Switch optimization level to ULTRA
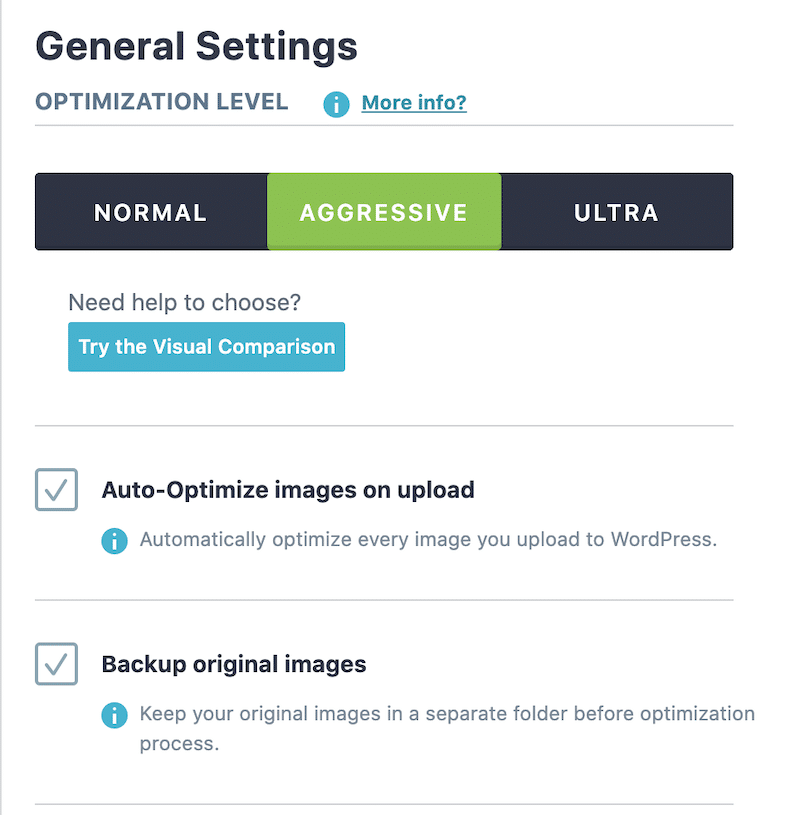Image resolution: width=800 pixels, height=815 pixels. (617, 212)
